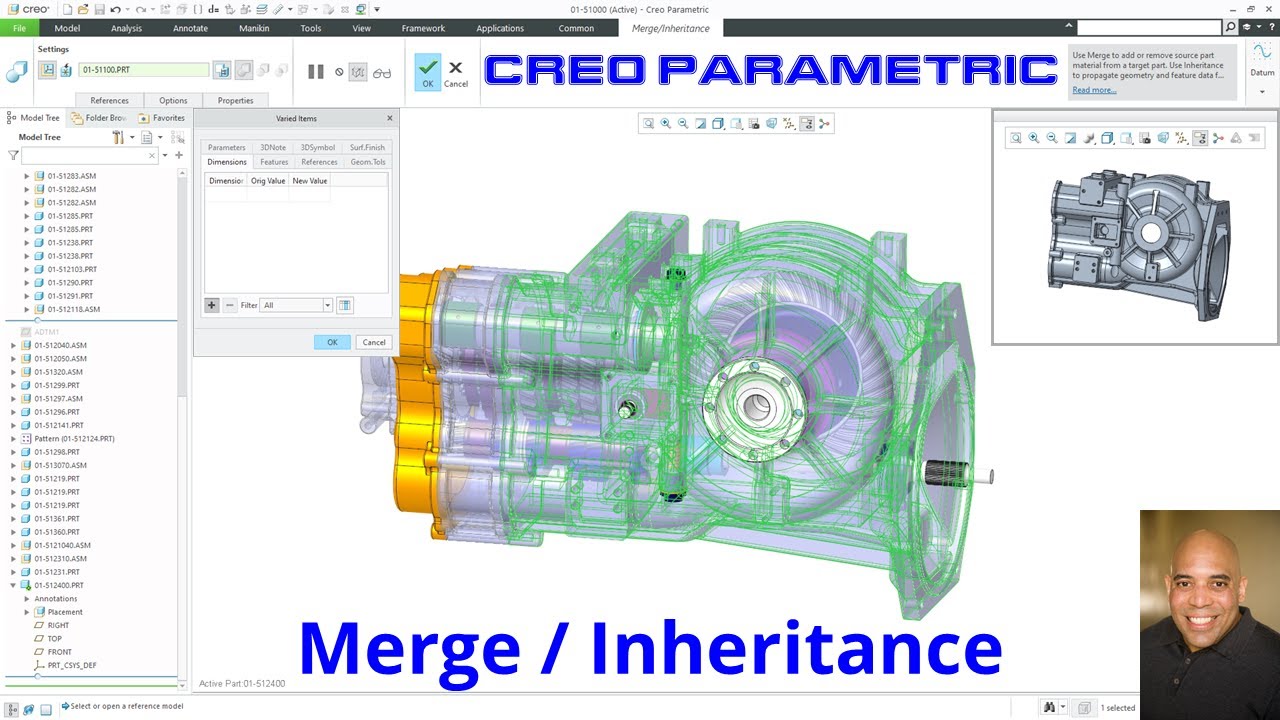Click Zoom Out icon in main graphics toolbar
This screenshot has width=1280, height=720.
pyautogui.click(x=683, y=123)
